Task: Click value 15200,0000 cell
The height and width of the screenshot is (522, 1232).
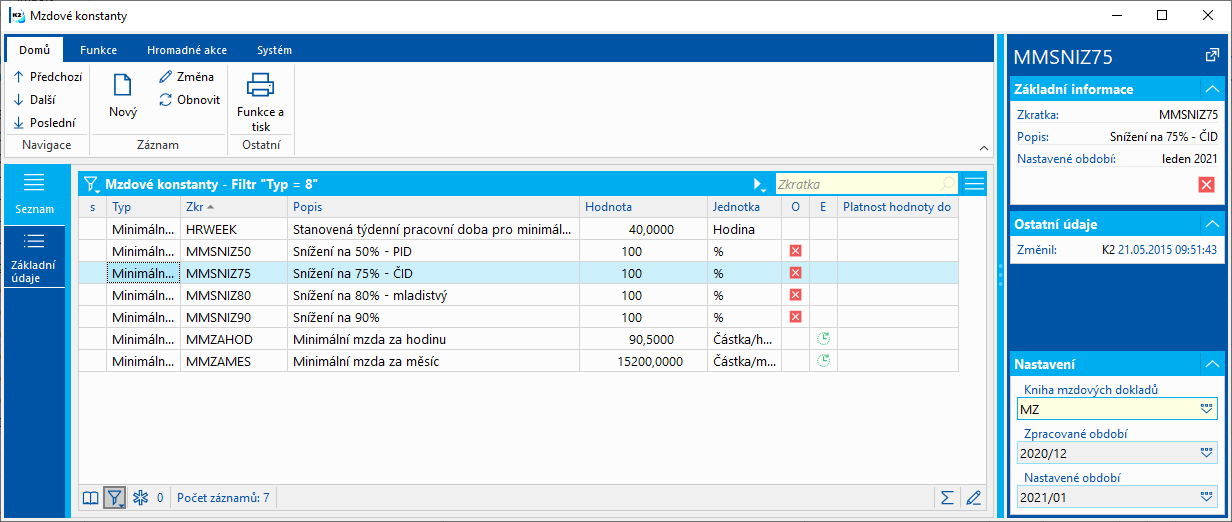Action: point(643,361)
